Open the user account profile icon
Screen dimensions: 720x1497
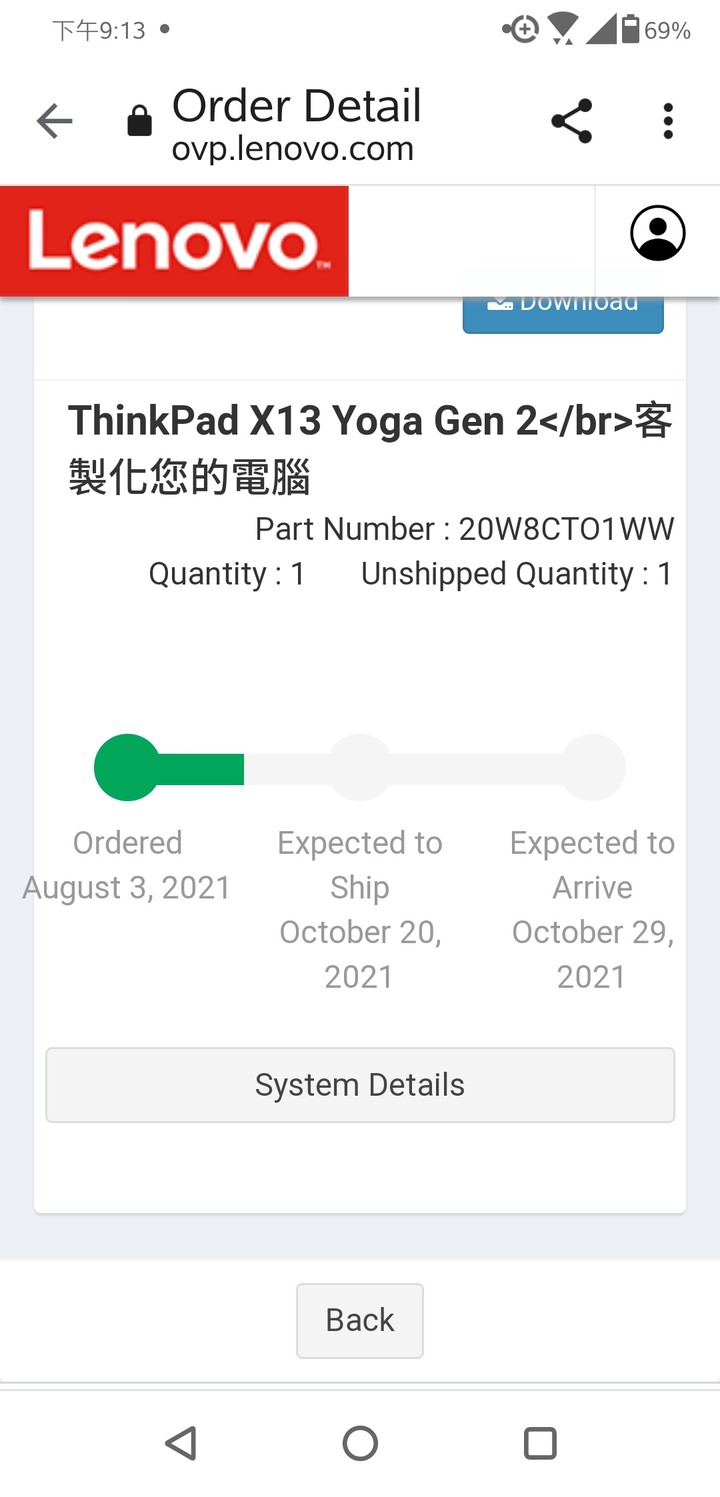[657, 234]
